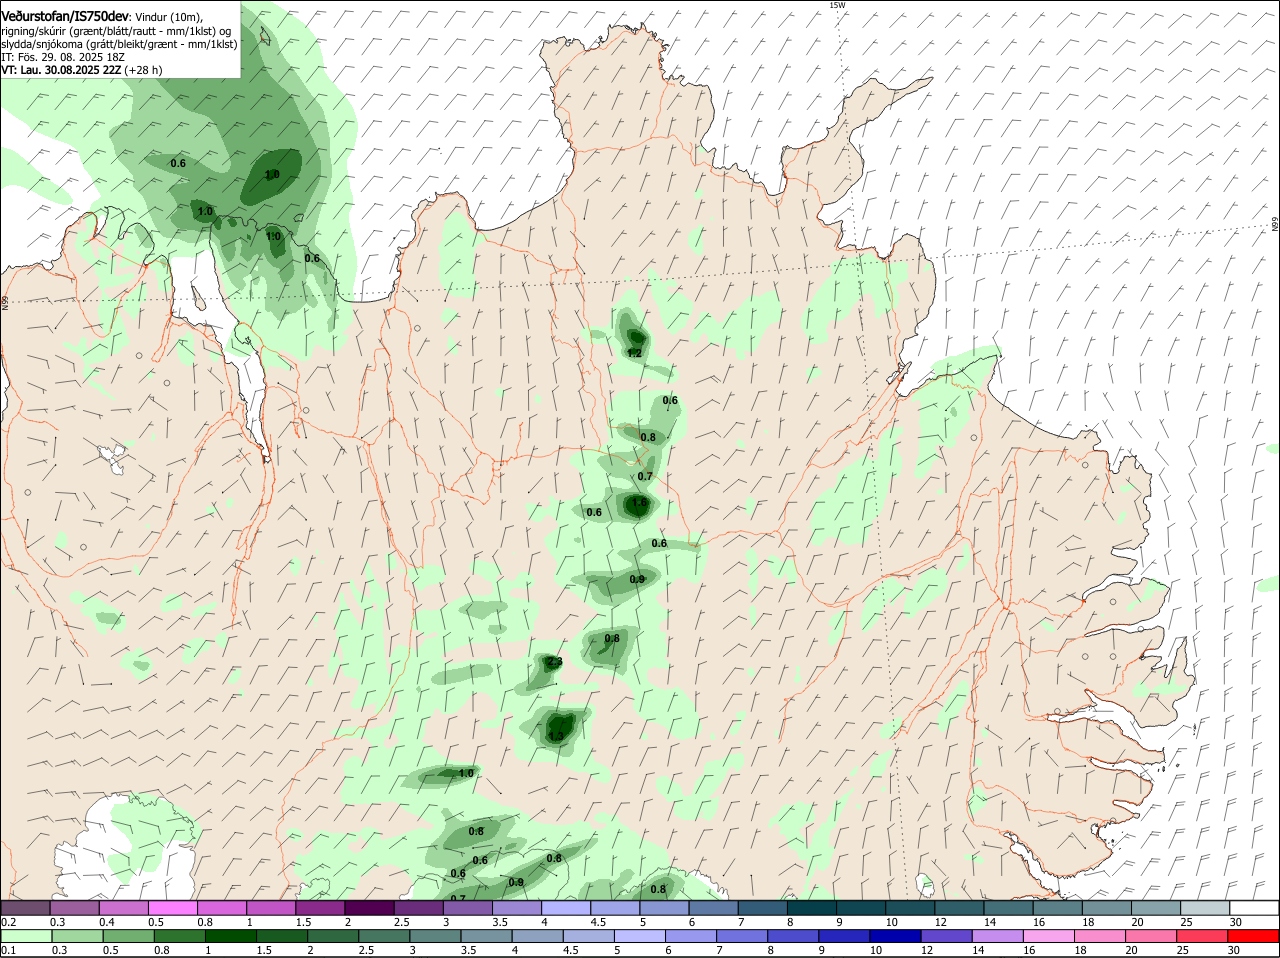Select the snow scale swatch between 0.5 and 0.8
Image resolution: width=1280 pixels, height=958 pixels.
click(x=173, y=907)
